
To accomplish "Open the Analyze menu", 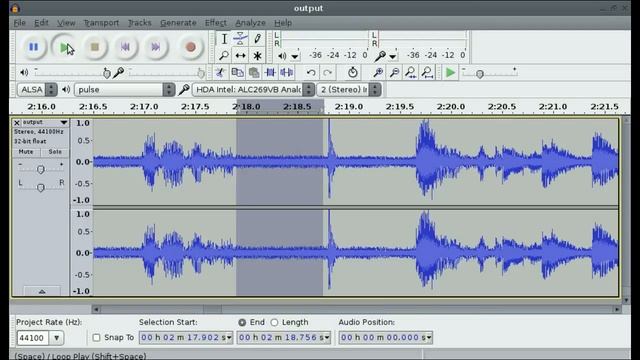I will click(250, 23).
